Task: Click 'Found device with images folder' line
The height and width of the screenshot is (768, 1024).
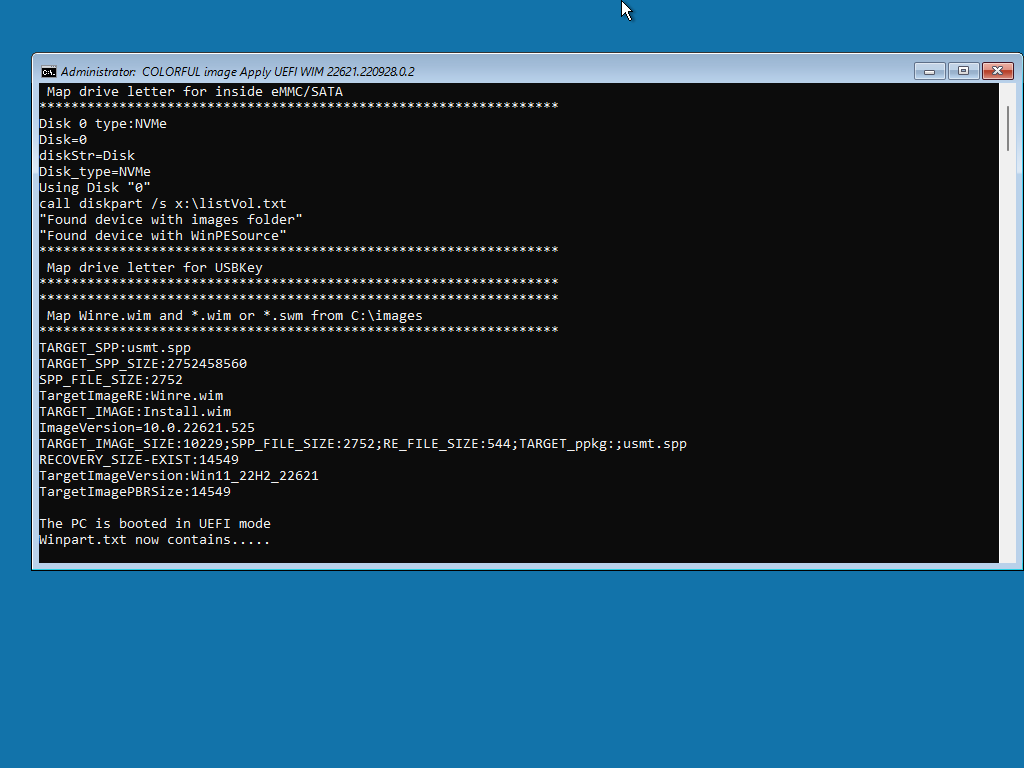Action: click(171, 219)
